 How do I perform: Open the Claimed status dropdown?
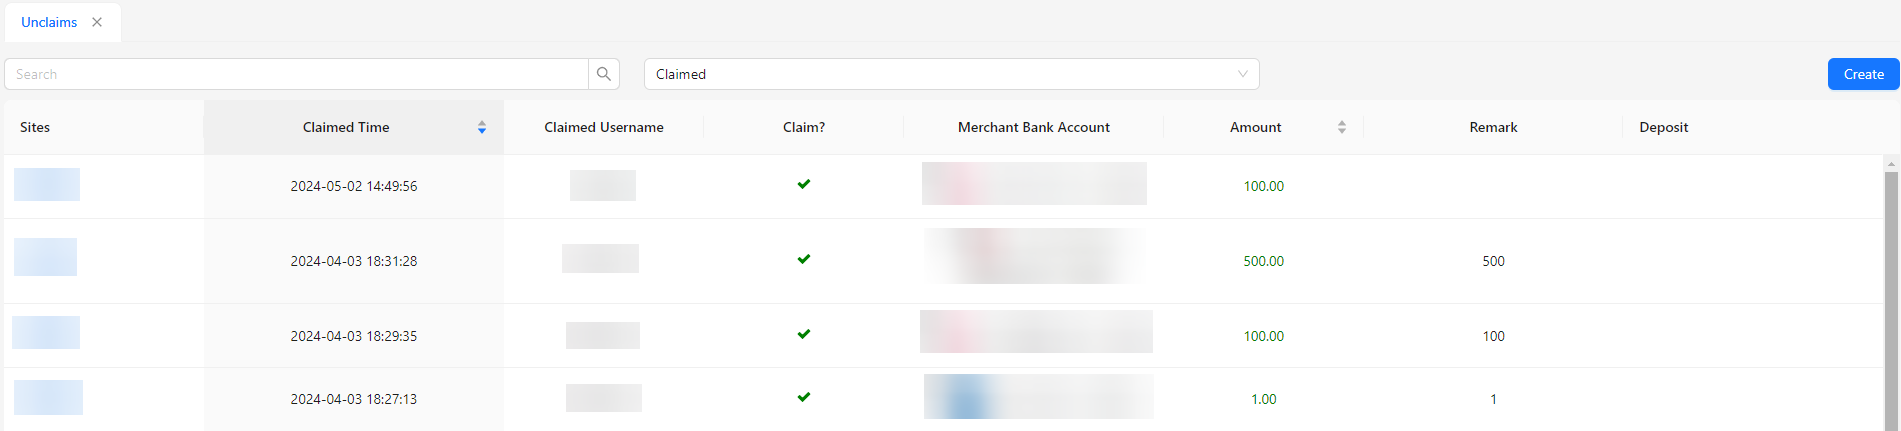(940, 74)
